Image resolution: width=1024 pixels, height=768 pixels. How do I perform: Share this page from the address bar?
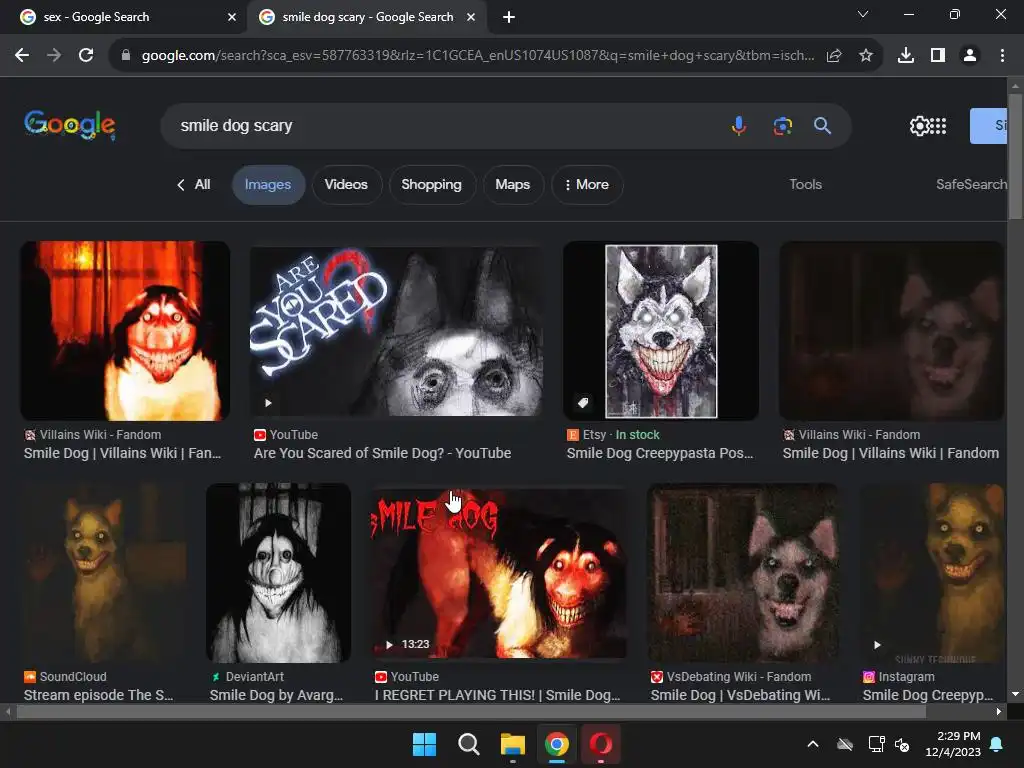point(834,56)
